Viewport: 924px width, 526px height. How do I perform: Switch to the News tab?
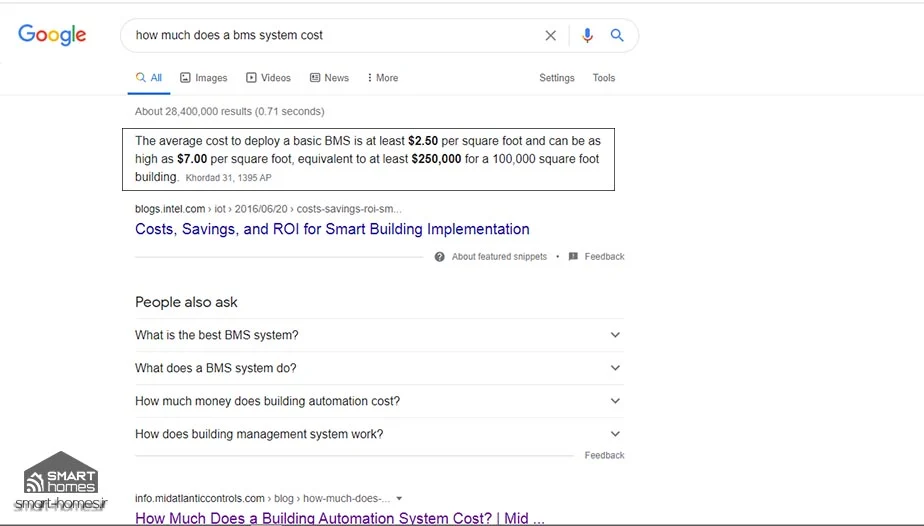pyautogui.click(x=329, y=78)
